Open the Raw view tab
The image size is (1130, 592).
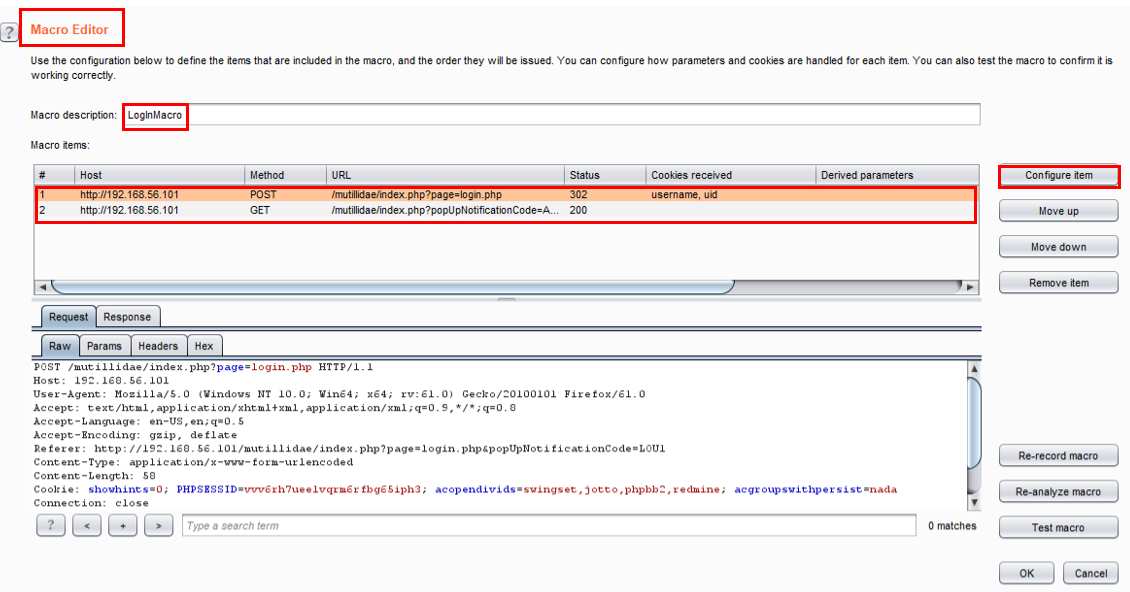[60, 346]
